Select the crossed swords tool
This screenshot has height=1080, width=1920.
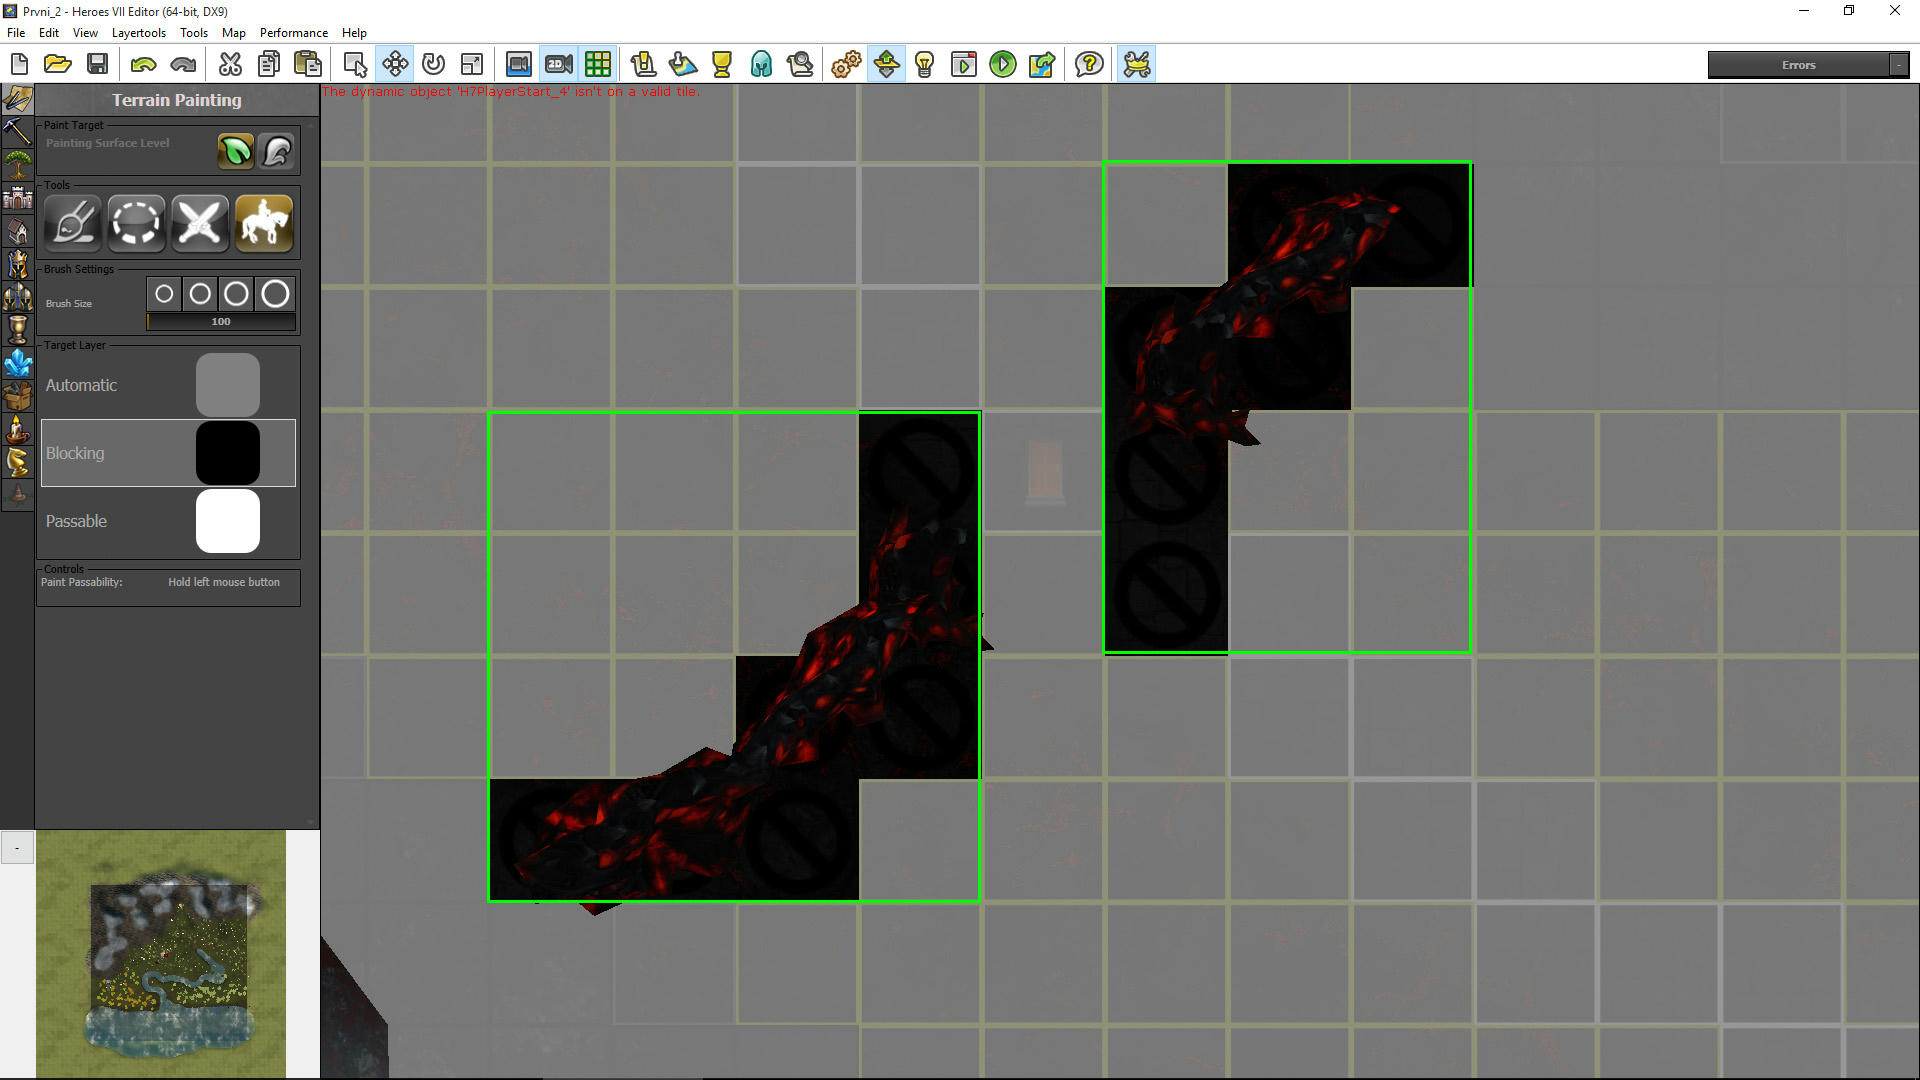[x=200, y=221]
